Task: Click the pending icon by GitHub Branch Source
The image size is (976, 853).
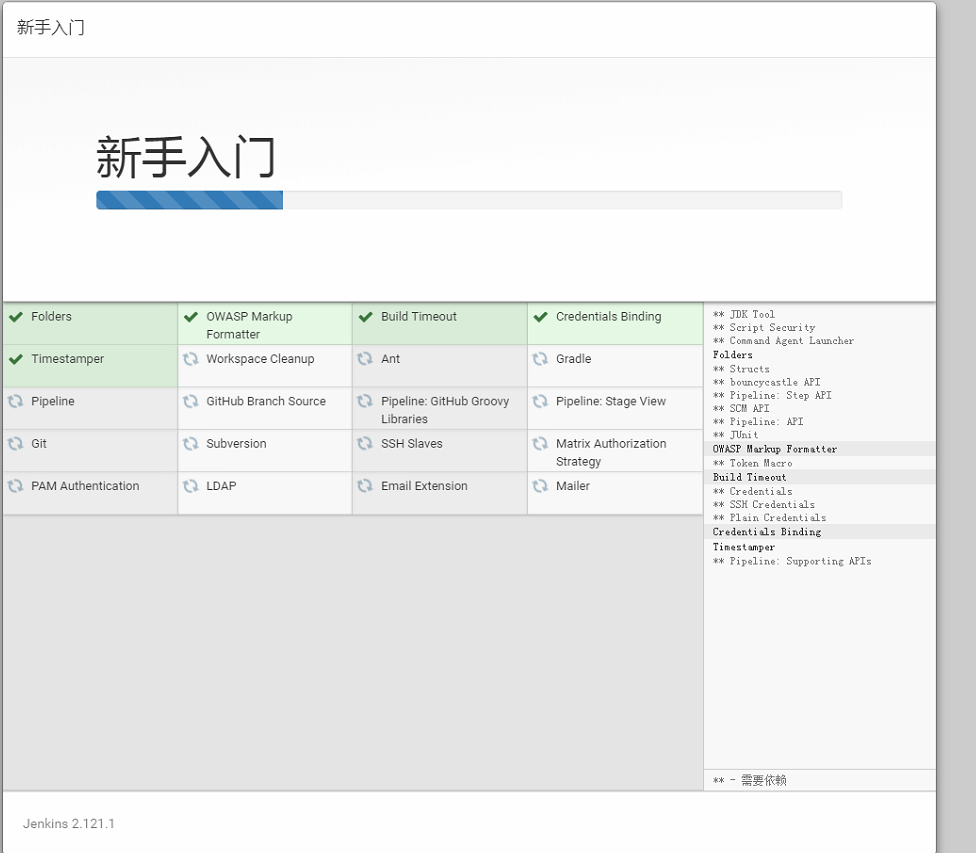Action: coord(190,402)
